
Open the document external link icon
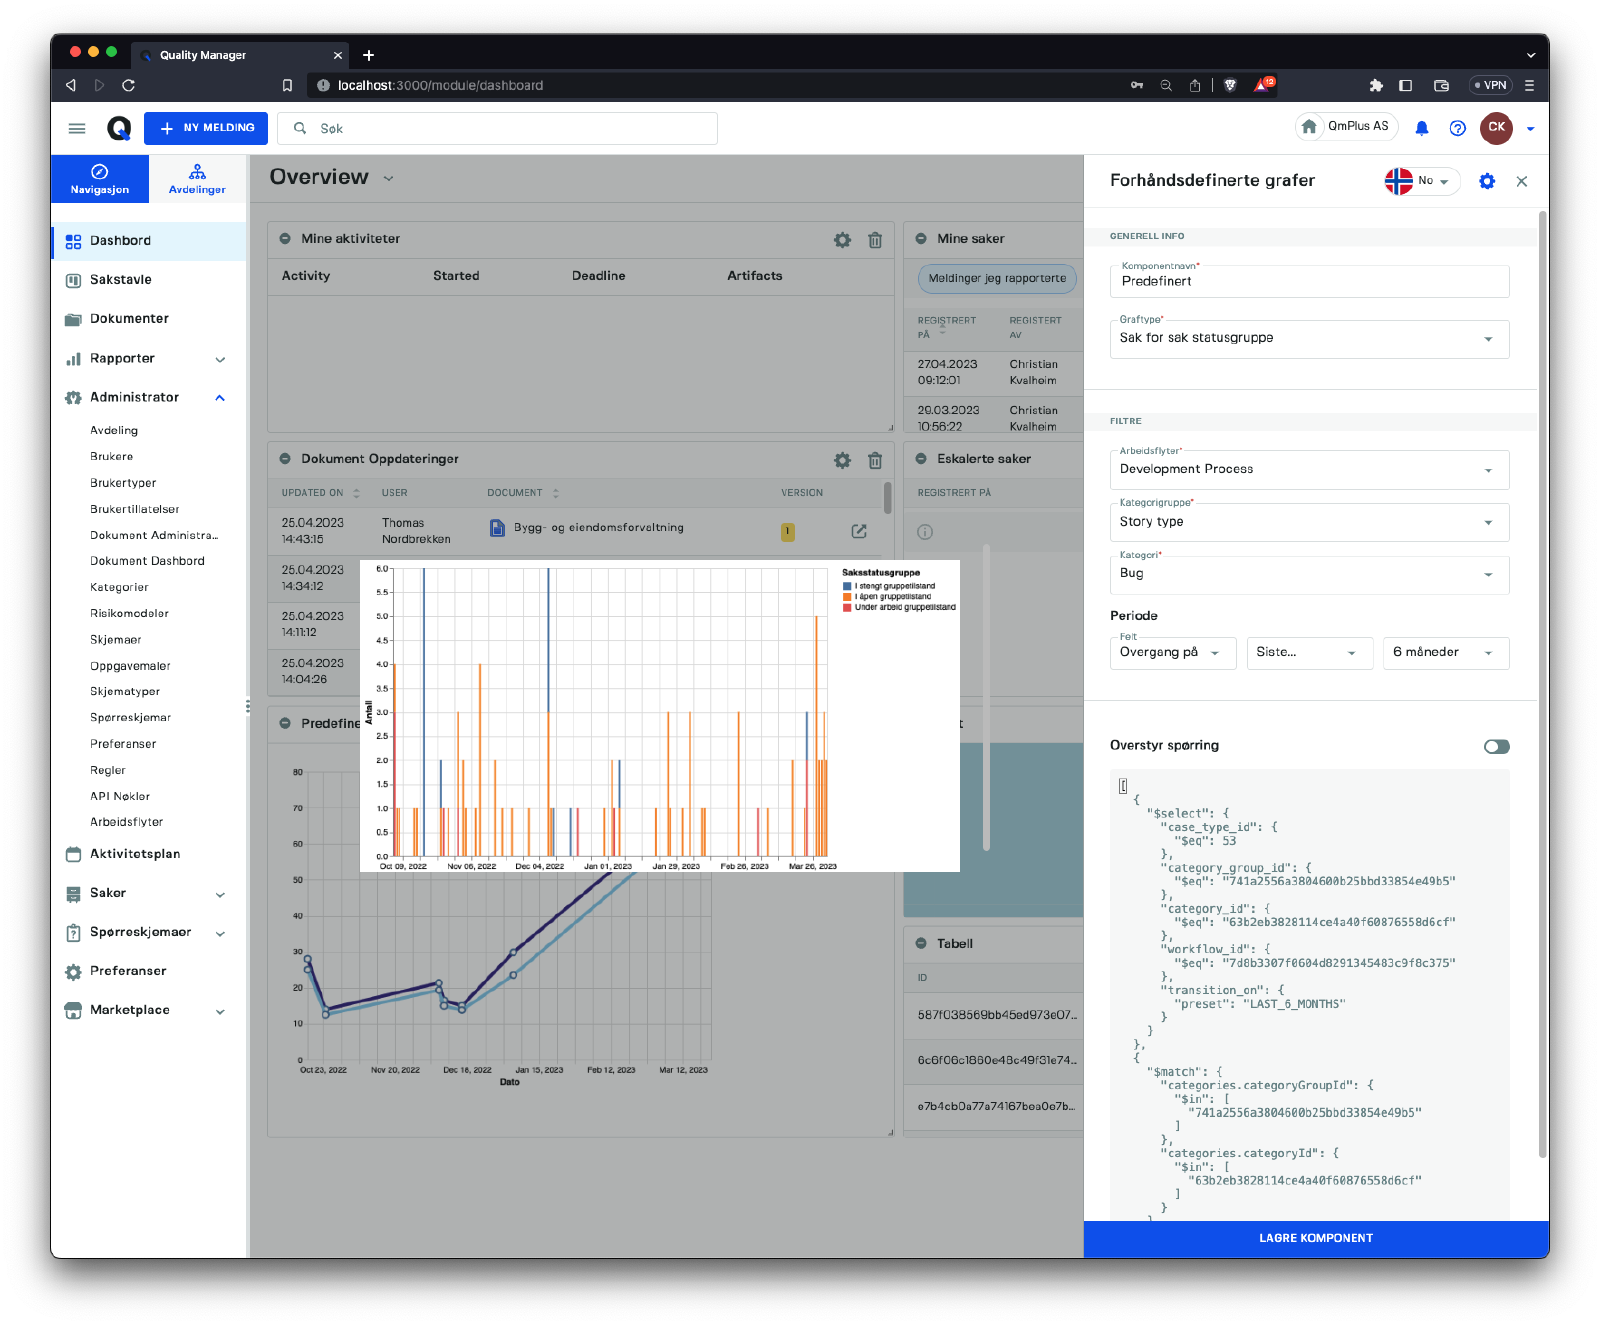[x=858, y=531]
